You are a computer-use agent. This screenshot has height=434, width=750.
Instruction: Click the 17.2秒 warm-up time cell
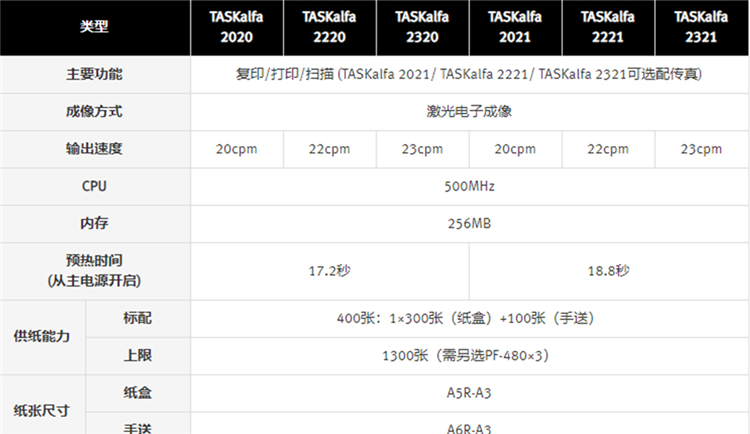pyautogui.click(x=329, y=271)
